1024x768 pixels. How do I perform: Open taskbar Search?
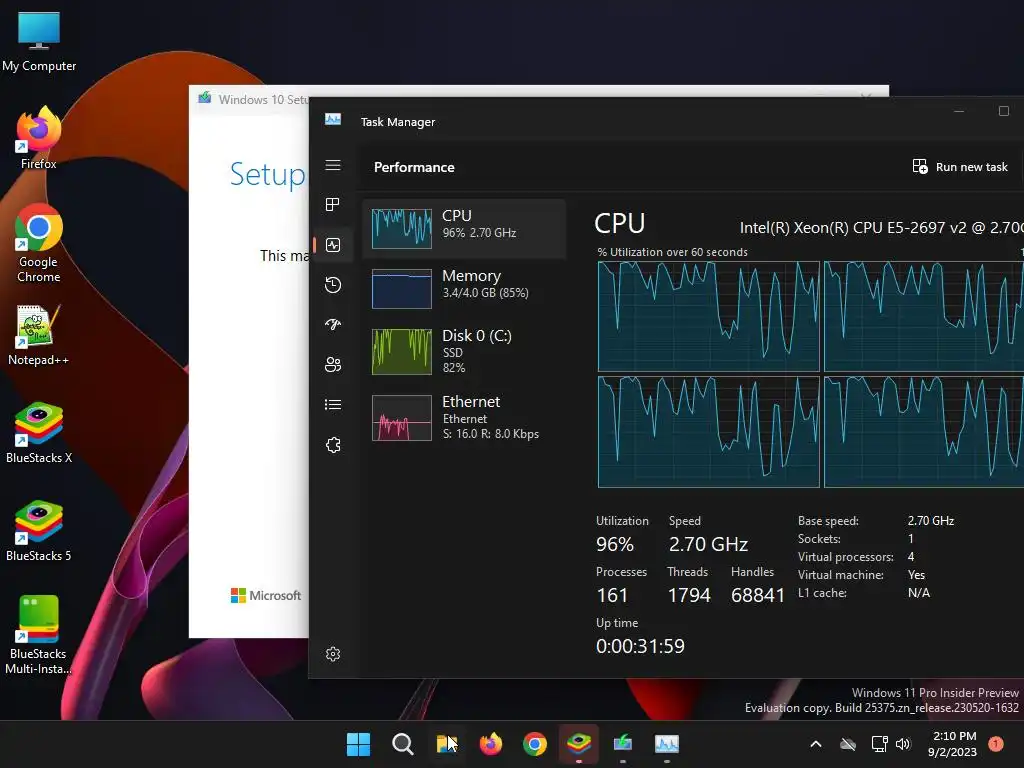(x=402, y=744)
